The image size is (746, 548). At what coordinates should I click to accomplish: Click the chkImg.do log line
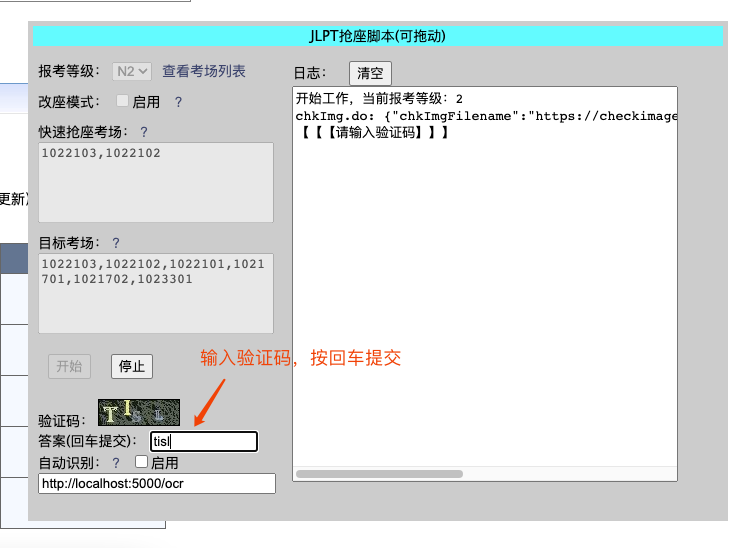coord(486,116)
